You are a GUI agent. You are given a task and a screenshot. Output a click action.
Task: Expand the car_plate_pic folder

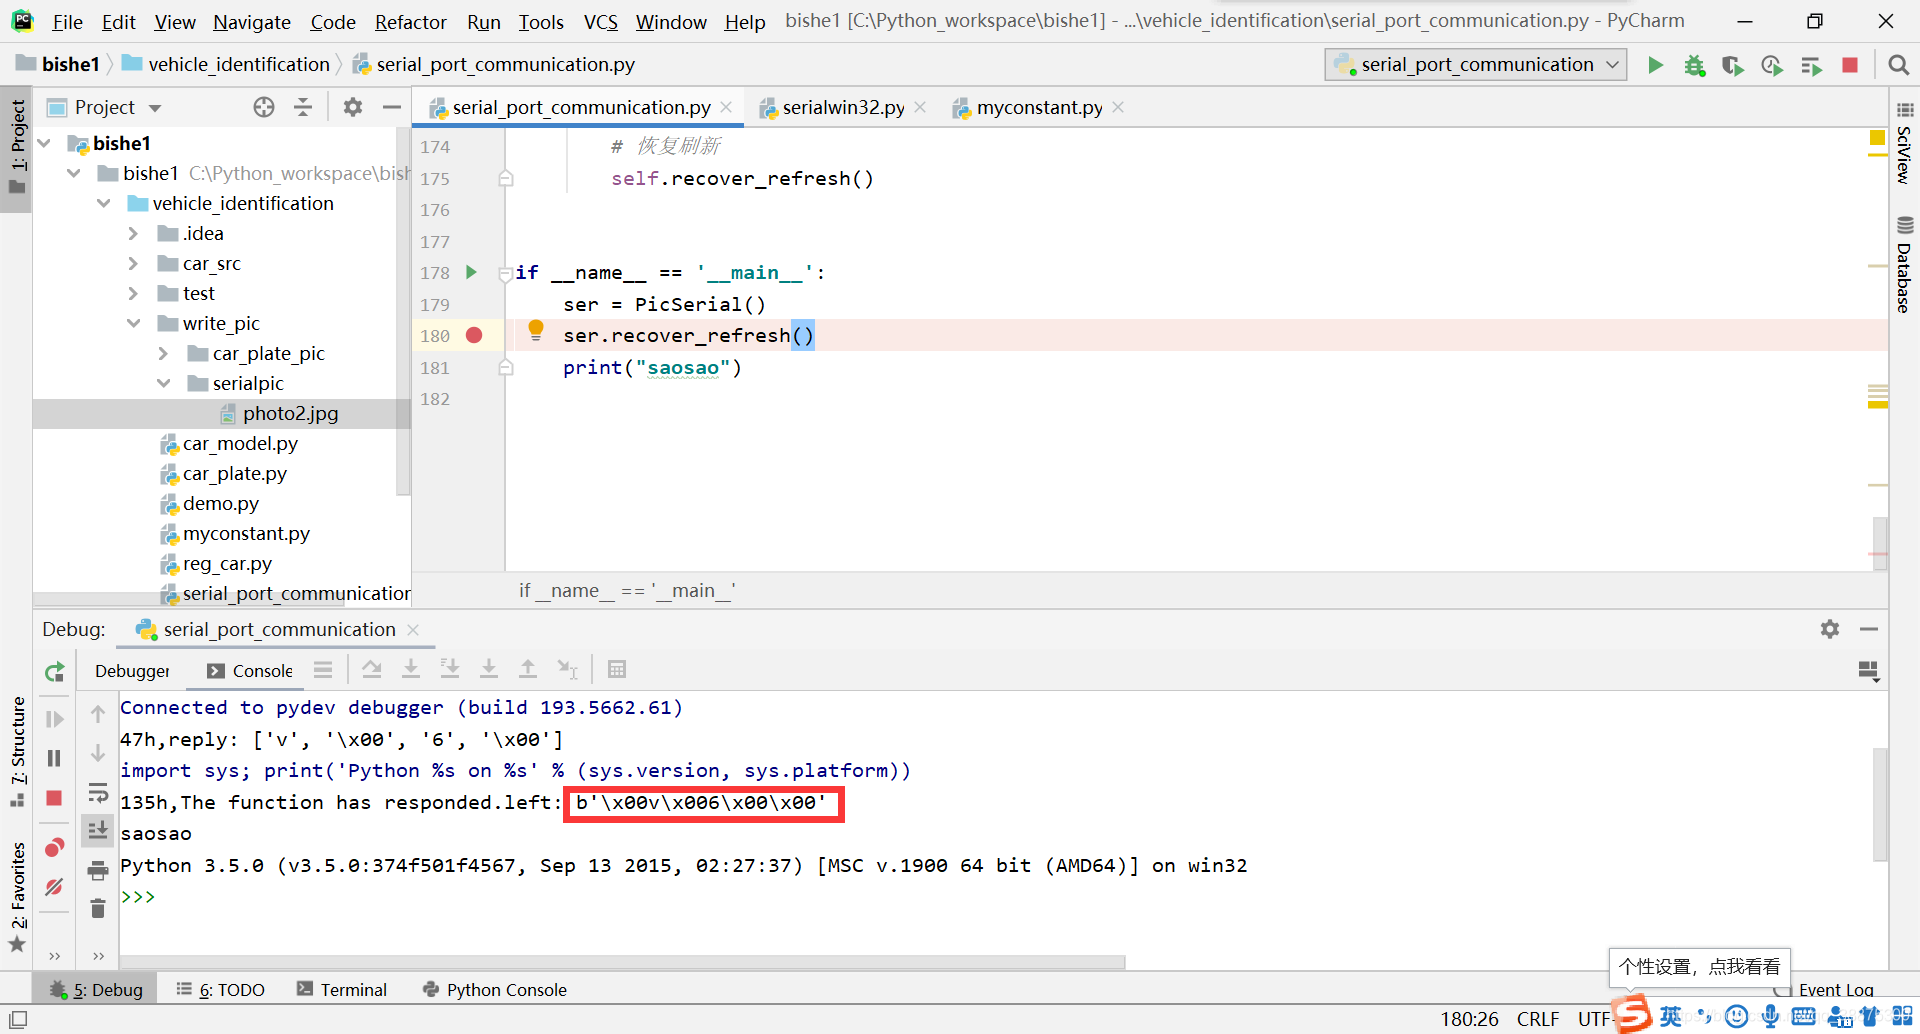tap(163, 354)
